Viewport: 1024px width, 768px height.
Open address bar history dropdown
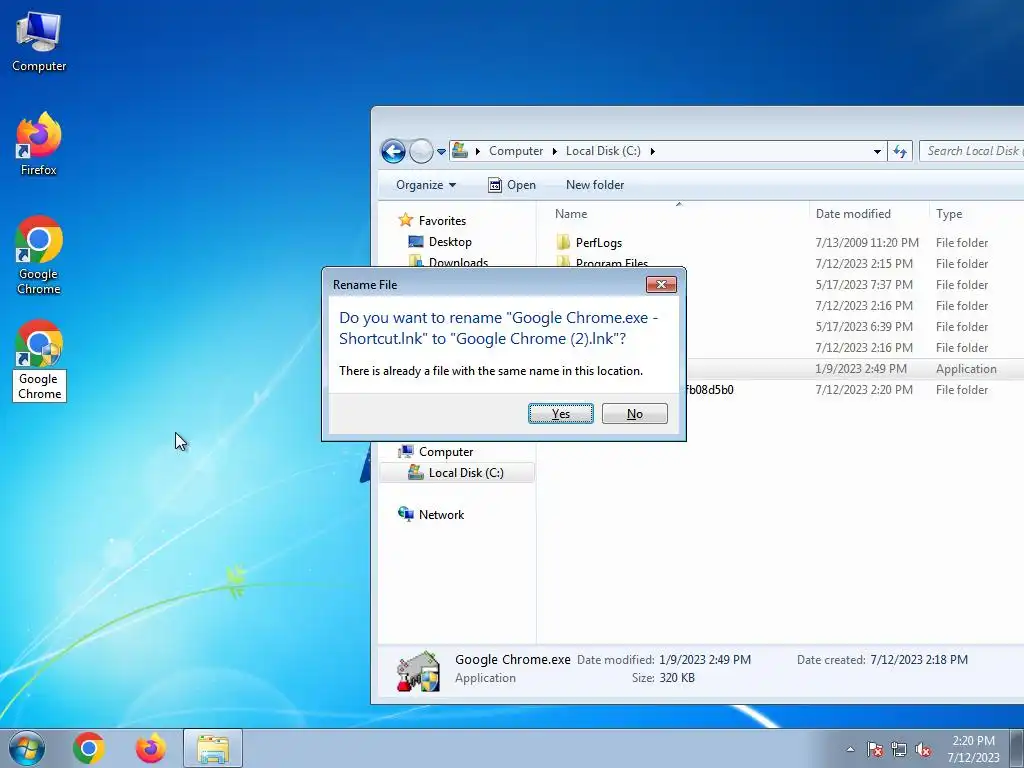[877, 152]
